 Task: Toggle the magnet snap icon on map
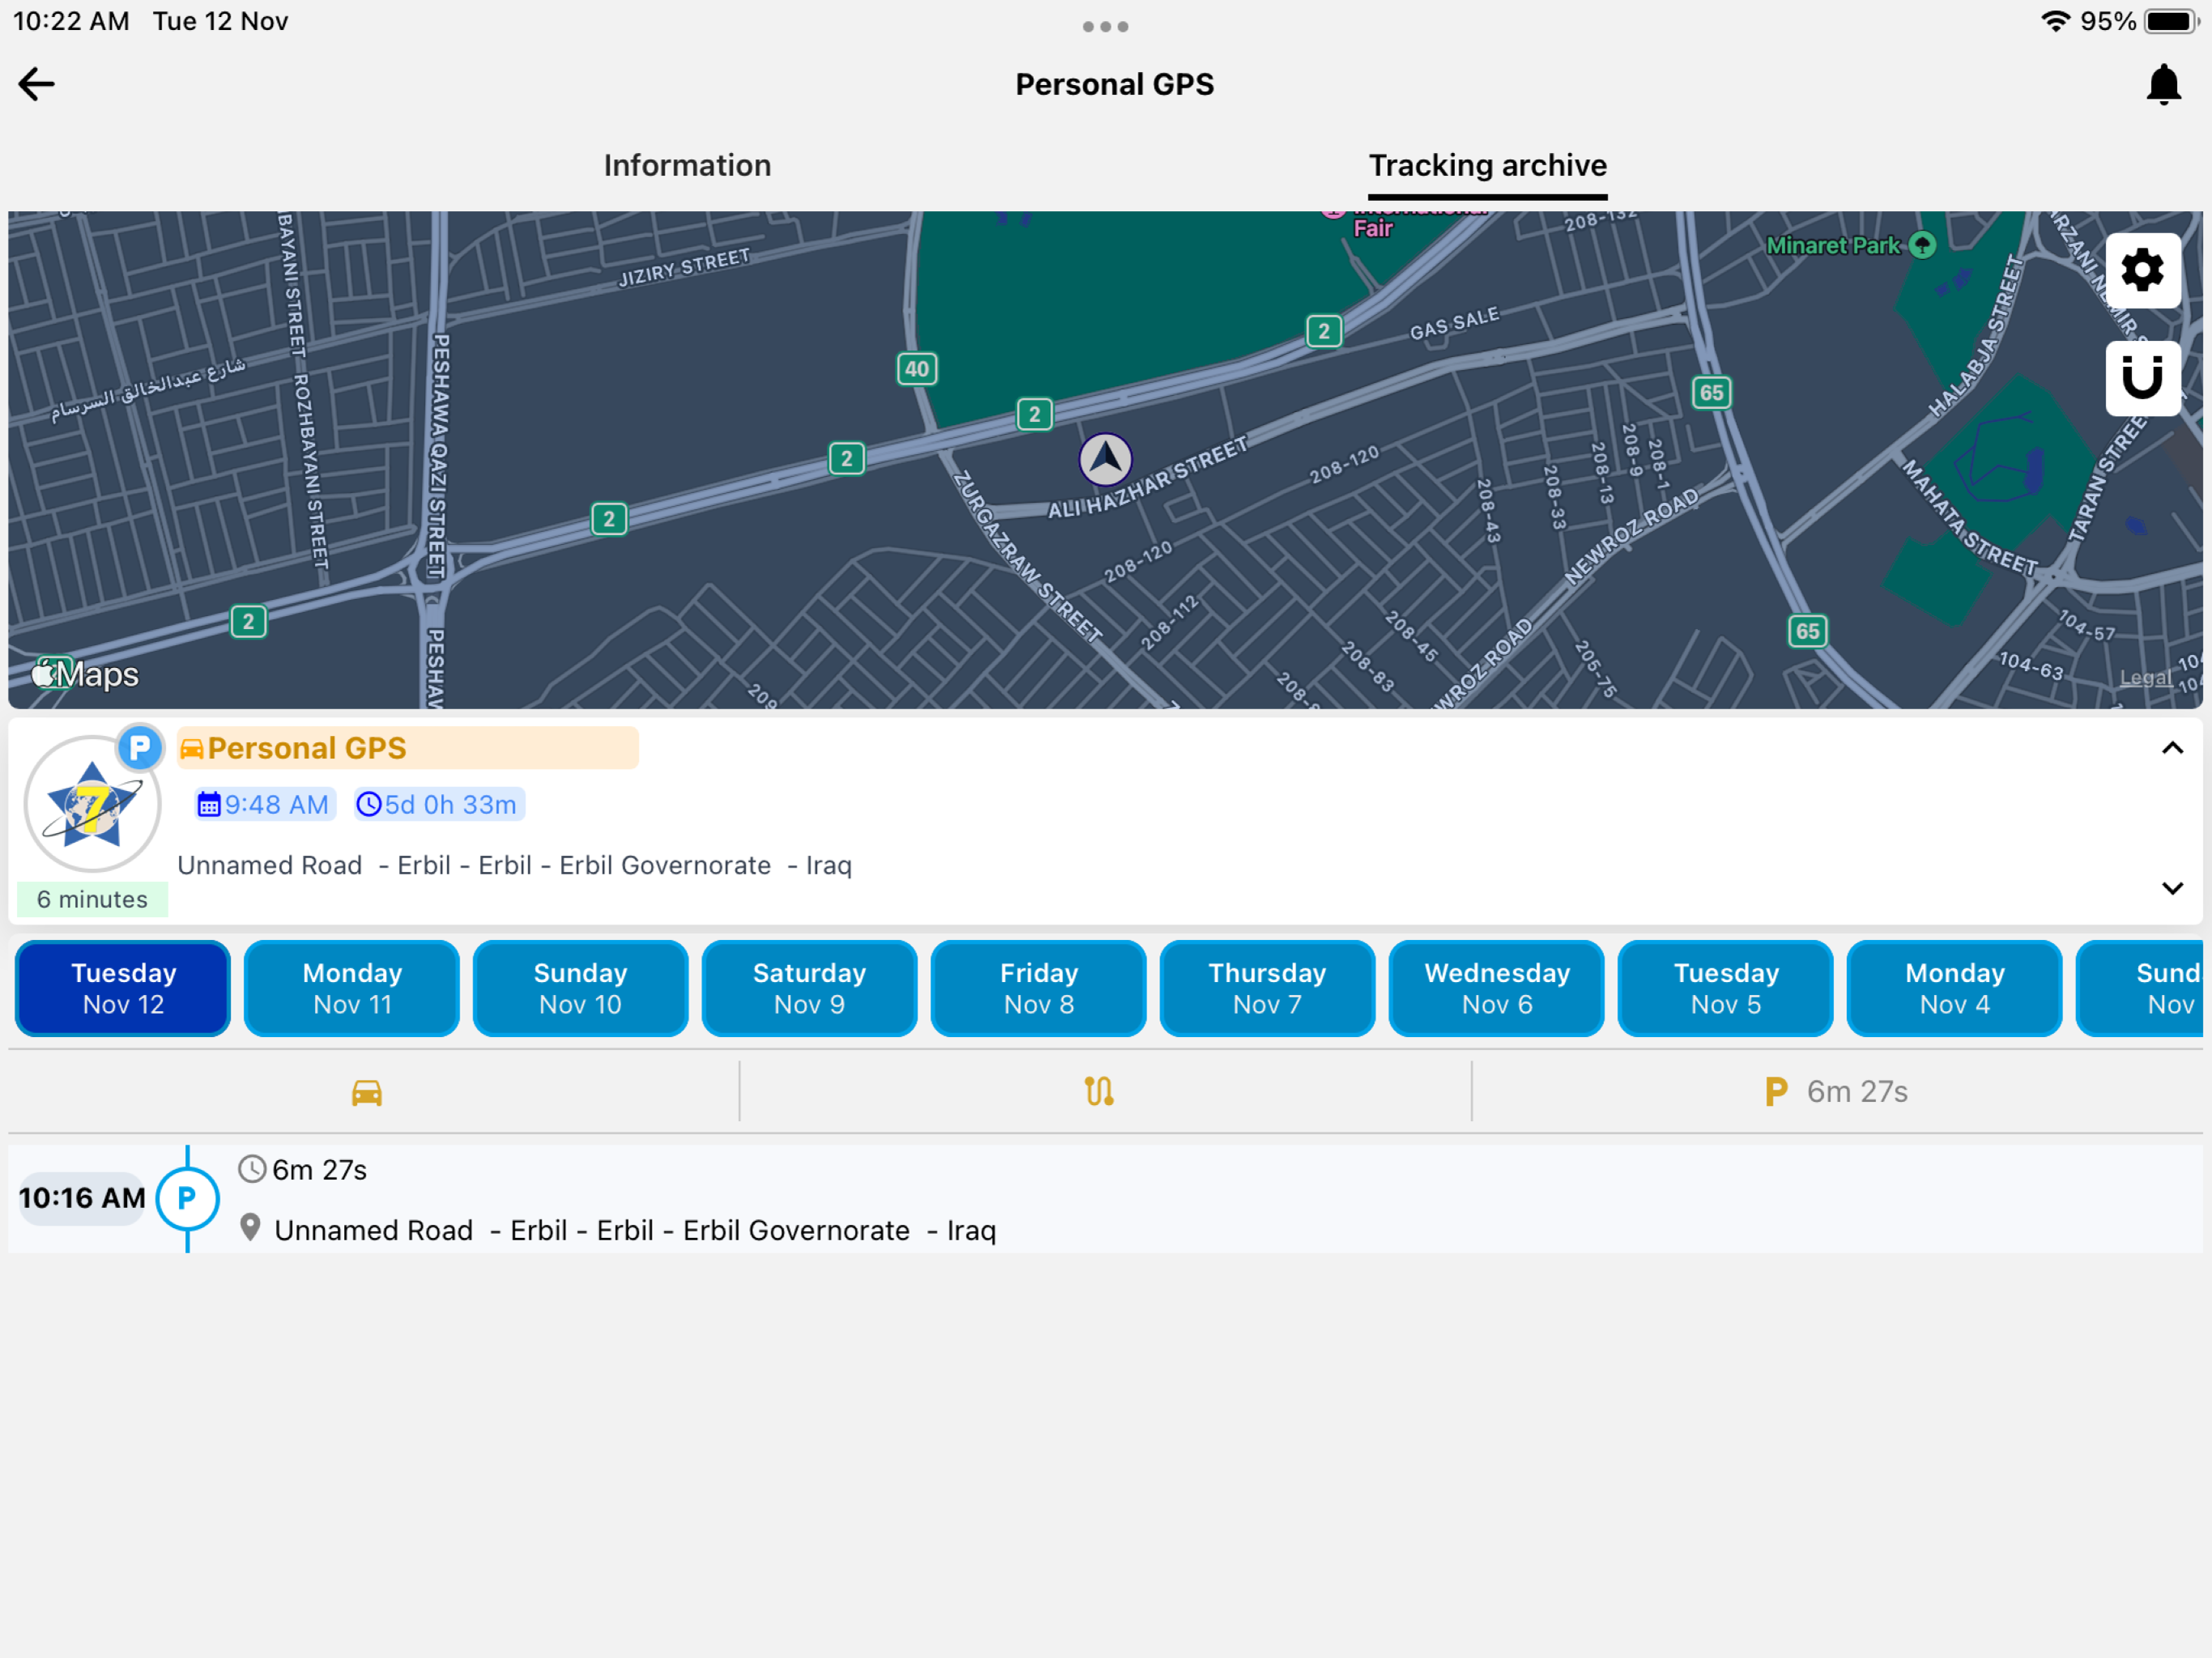coord(2142,378)
